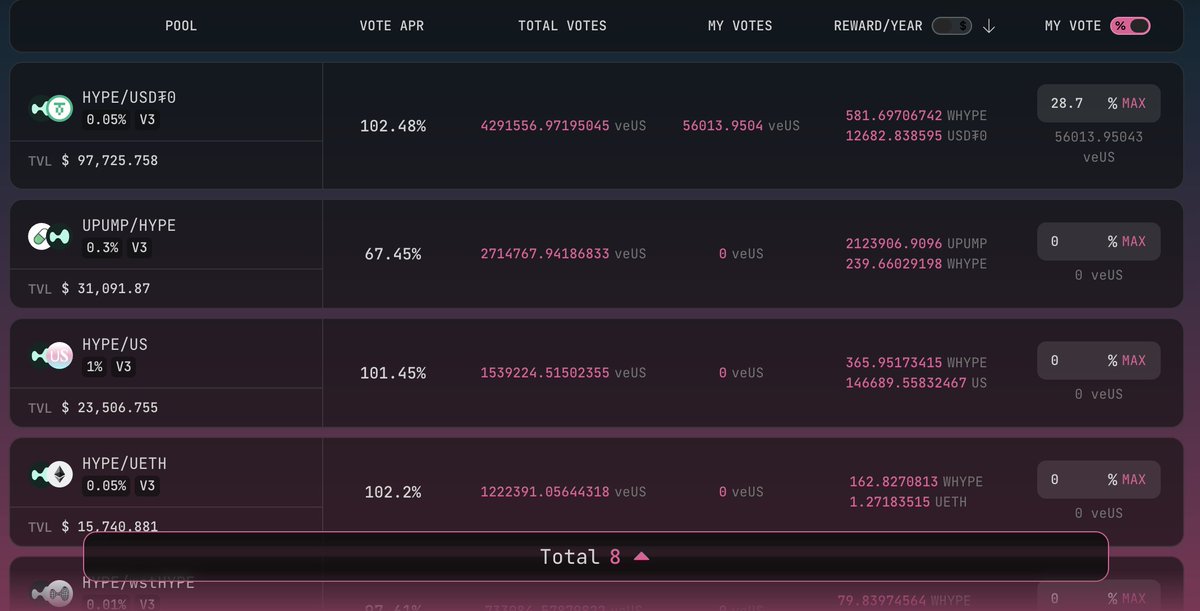Click reward 2123906.9096 UPUMP
Image resolution: width=1200 pixels, height=611 pixels.
click(916, 244)
